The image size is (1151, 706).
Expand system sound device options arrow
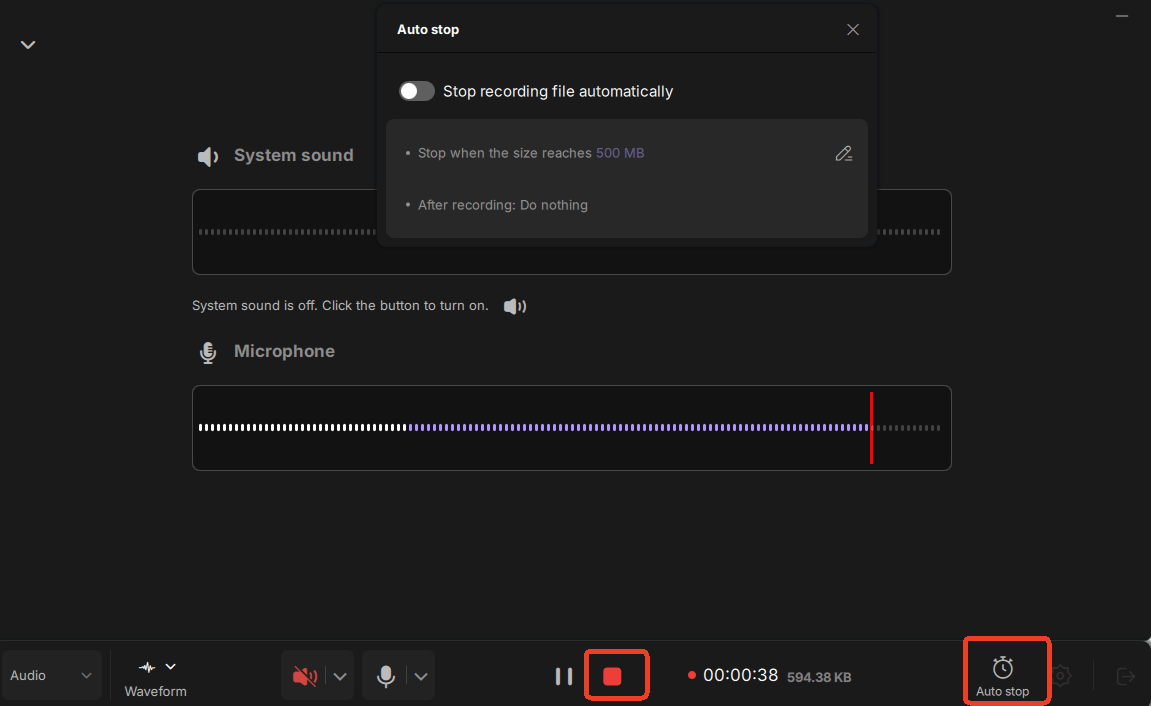pos(340,676)
